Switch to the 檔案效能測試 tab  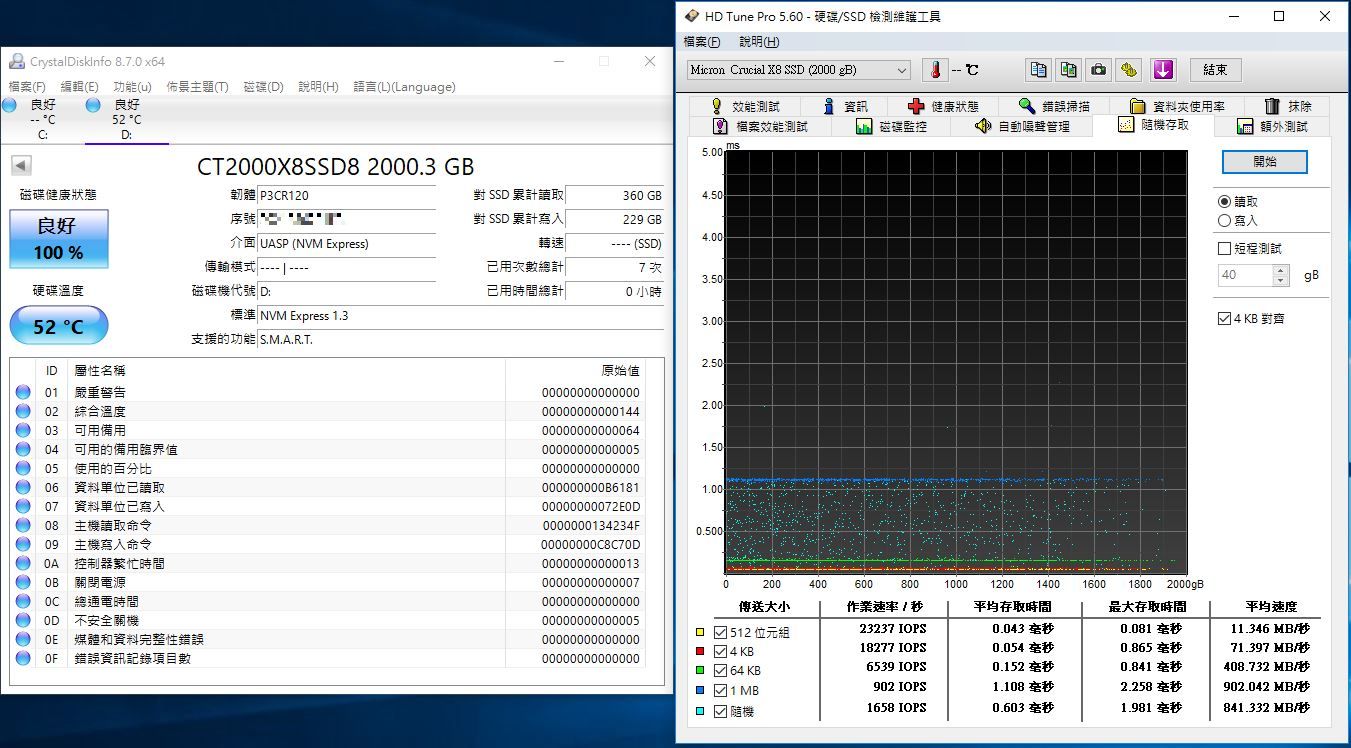759,126
